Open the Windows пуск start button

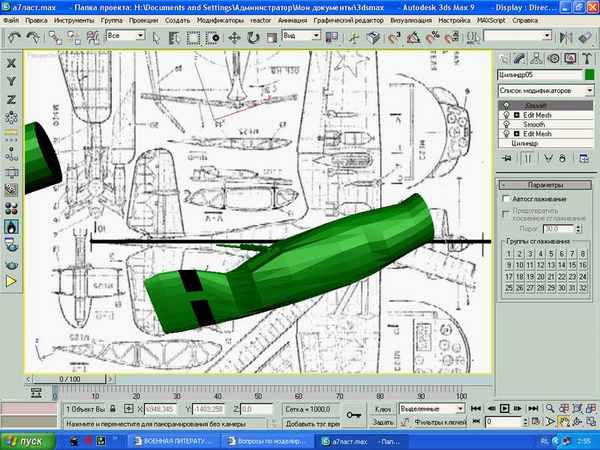click(28, 441)
